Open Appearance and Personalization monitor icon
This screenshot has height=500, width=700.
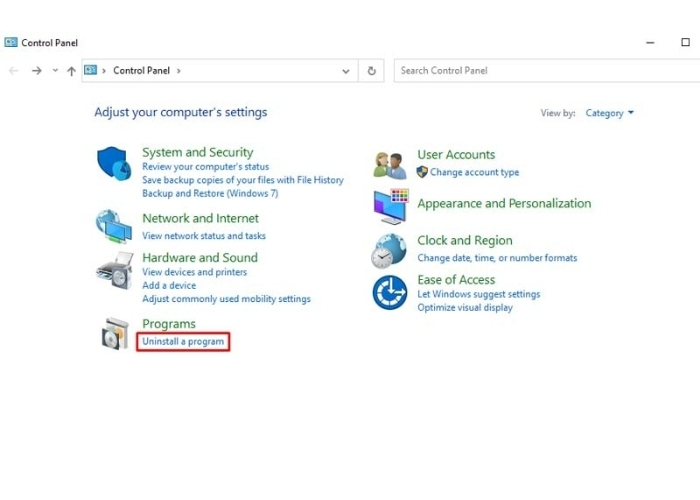click(391, 206)
